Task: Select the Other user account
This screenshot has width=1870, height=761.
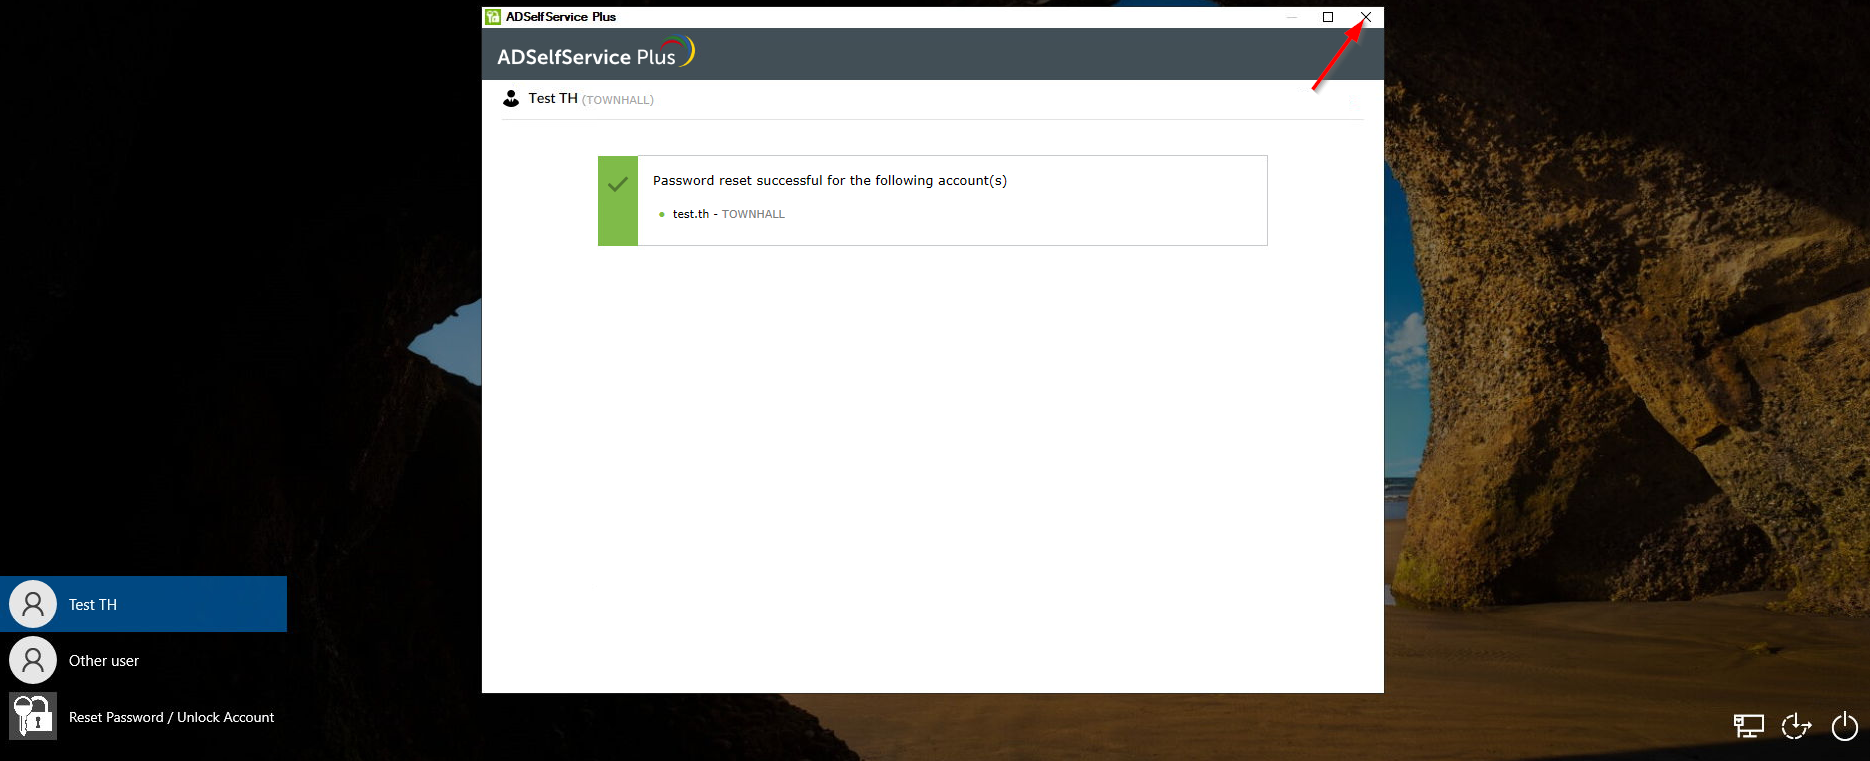Action: pyautogui.click(x=144, y=660)
